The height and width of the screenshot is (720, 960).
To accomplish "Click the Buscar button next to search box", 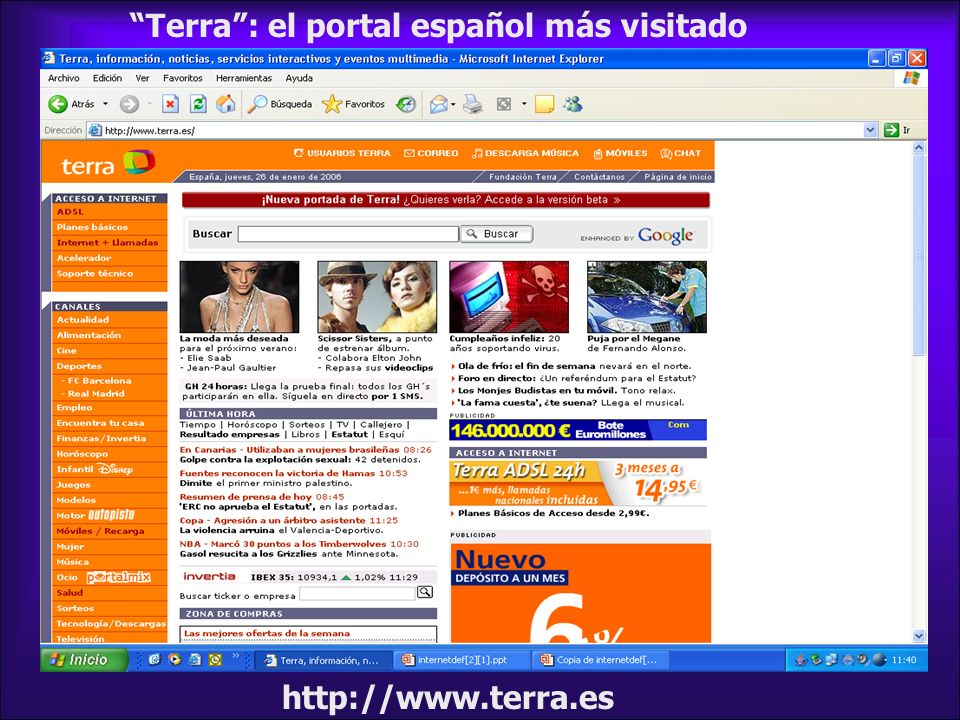I will click(x=497, y=234).
